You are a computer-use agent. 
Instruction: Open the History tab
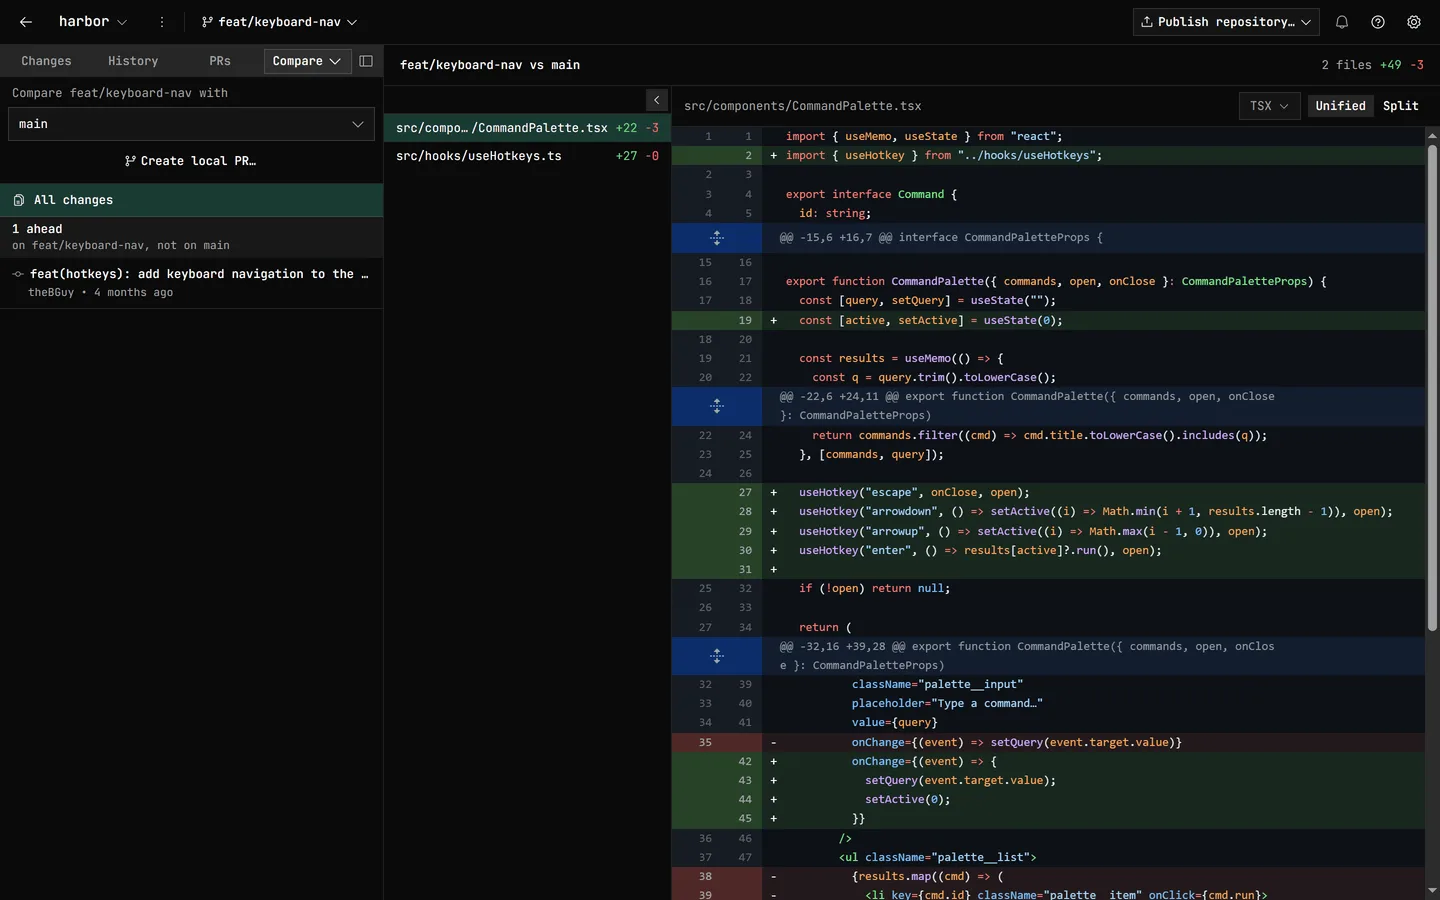[133, 61]
